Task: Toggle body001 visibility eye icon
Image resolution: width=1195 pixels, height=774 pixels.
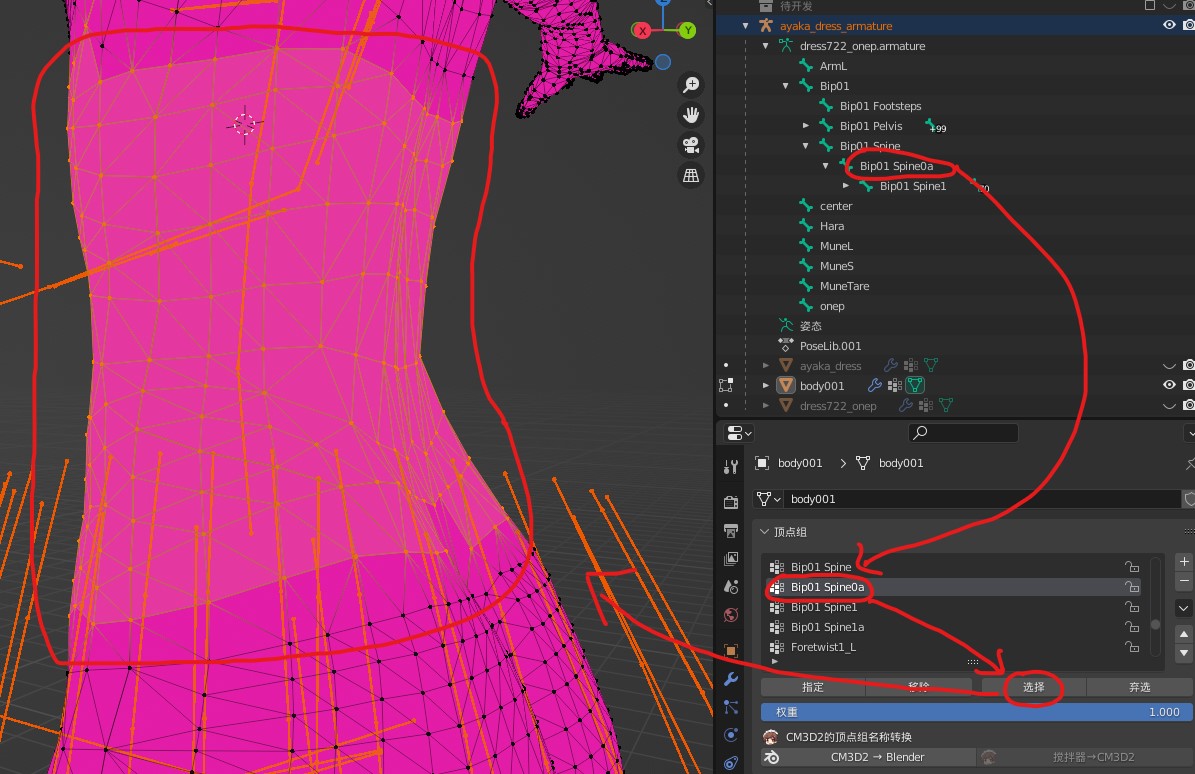Action: tap(1169, 385)
